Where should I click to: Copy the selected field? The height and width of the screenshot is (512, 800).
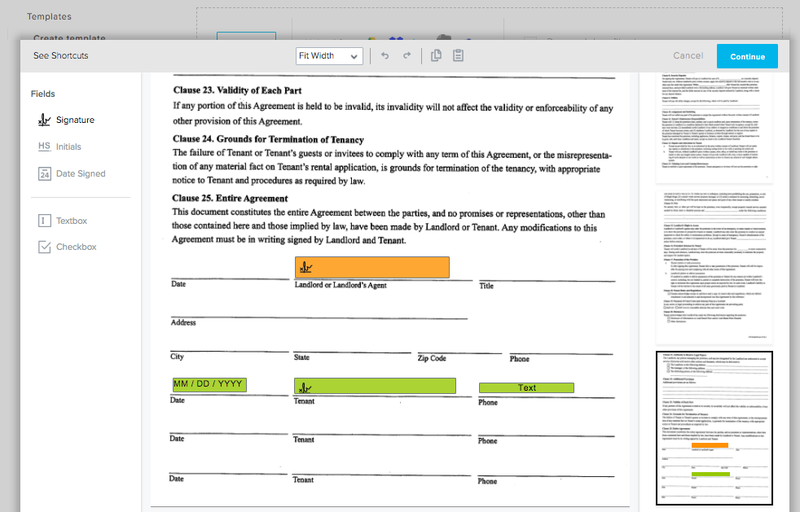pyautogui.click(x=436, y=56)
